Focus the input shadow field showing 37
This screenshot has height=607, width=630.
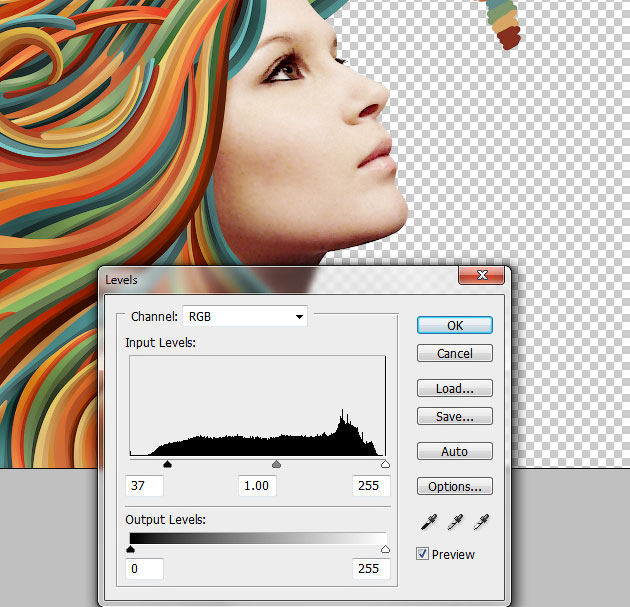[x=145, y=486]
